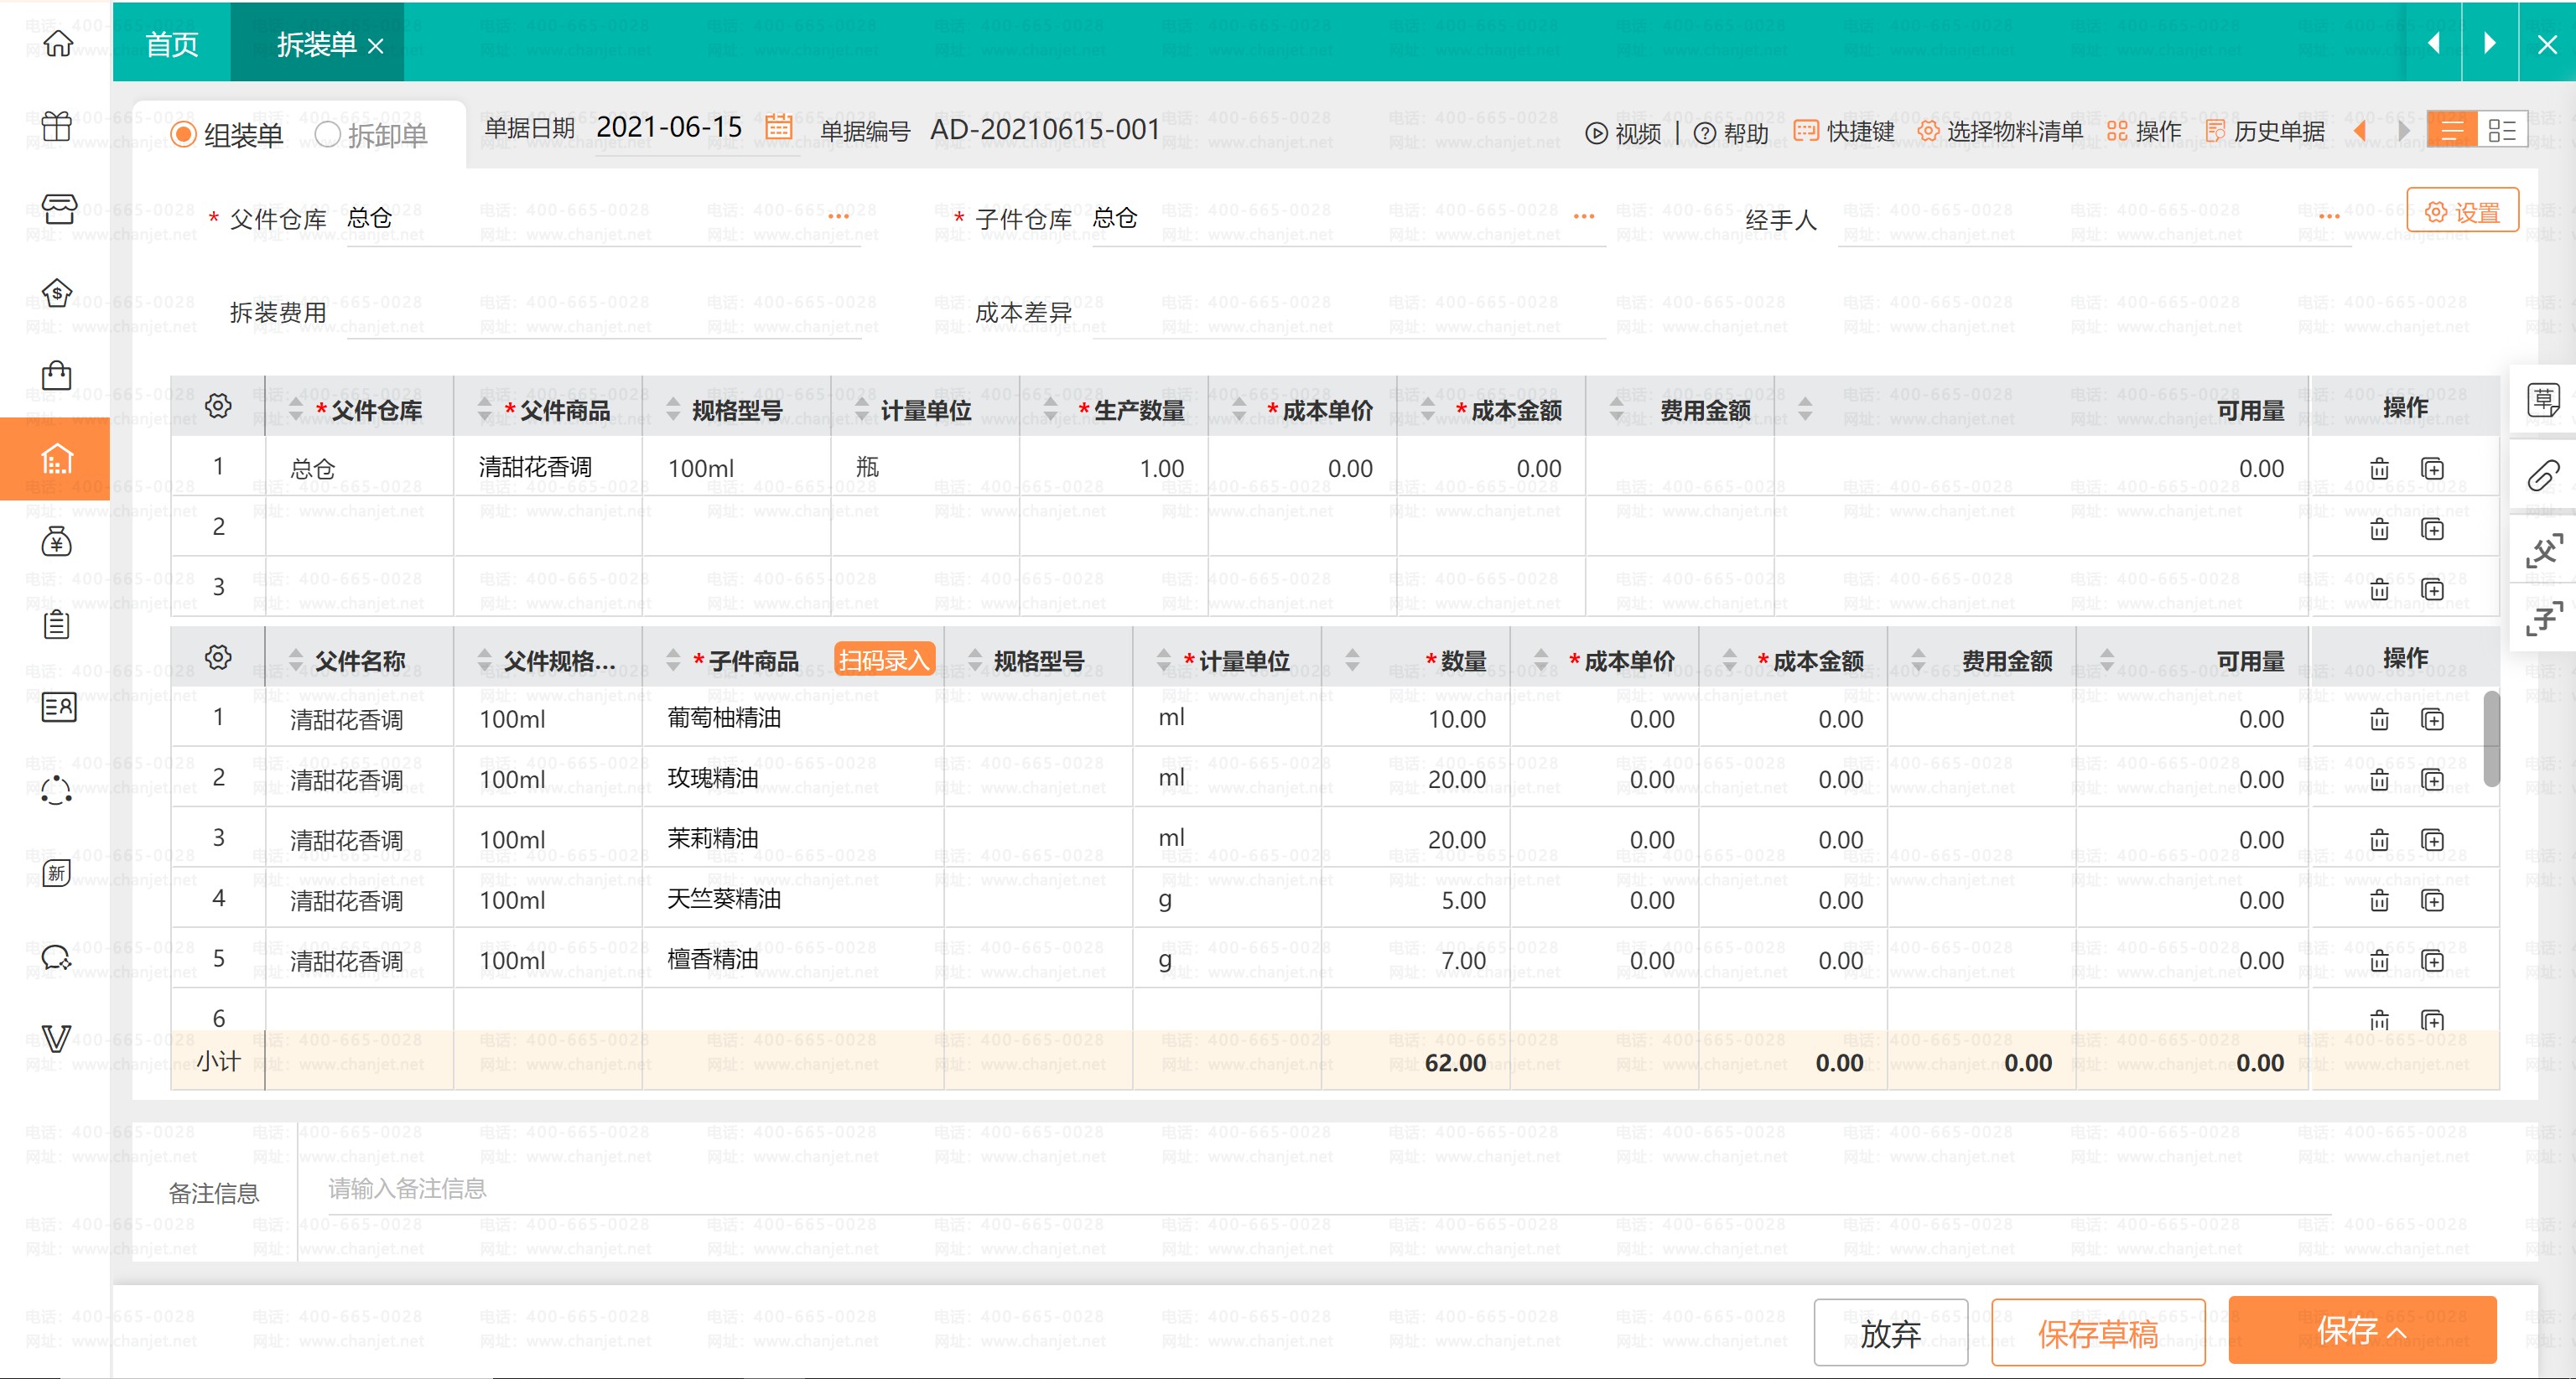Open the child table column settings gear

pyautogui.click(x=218, y=657)
